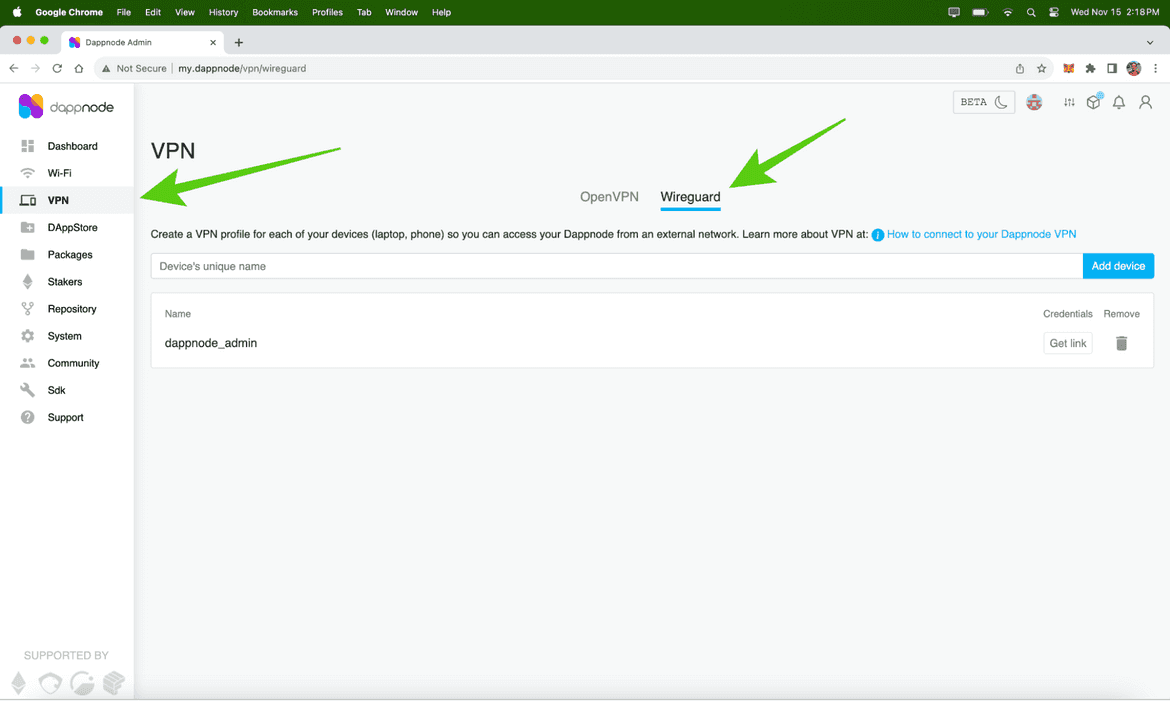The width and height of the screenshot is (1170, 701).
Task: Open the Dashboard section from the sidebar
Action: [x=72, y=145]
